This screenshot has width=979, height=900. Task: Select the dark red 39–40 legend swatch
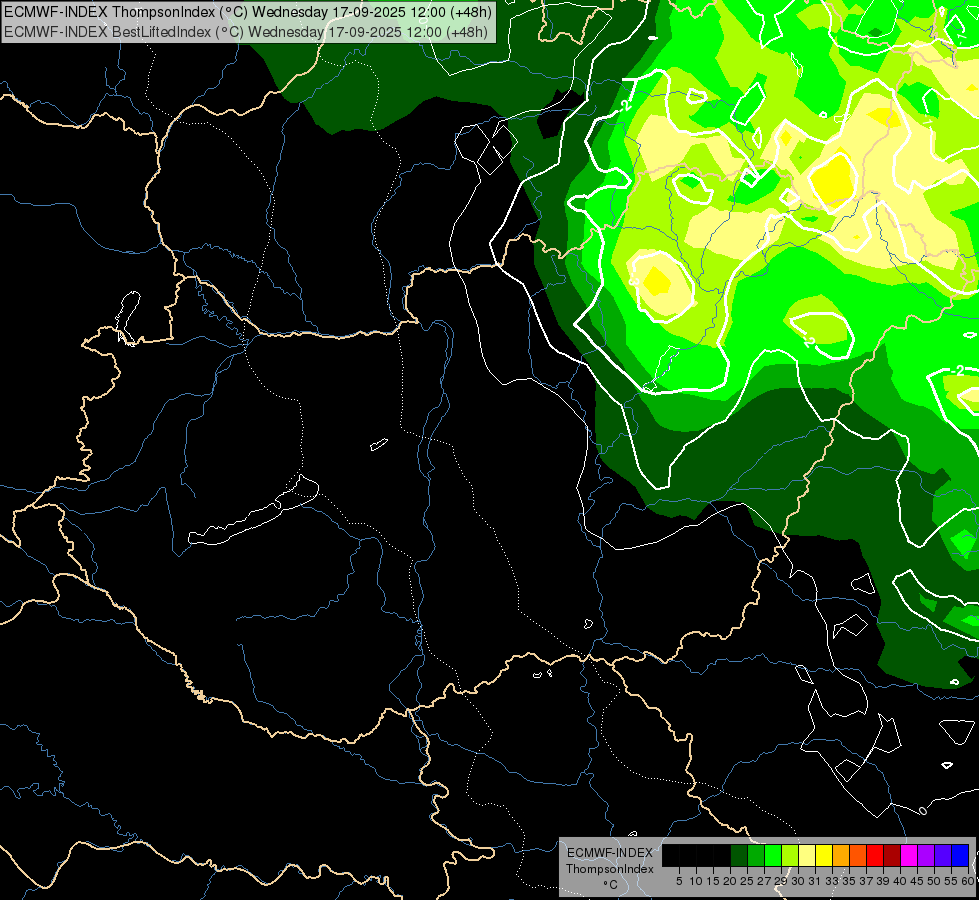tap(892, 855)
